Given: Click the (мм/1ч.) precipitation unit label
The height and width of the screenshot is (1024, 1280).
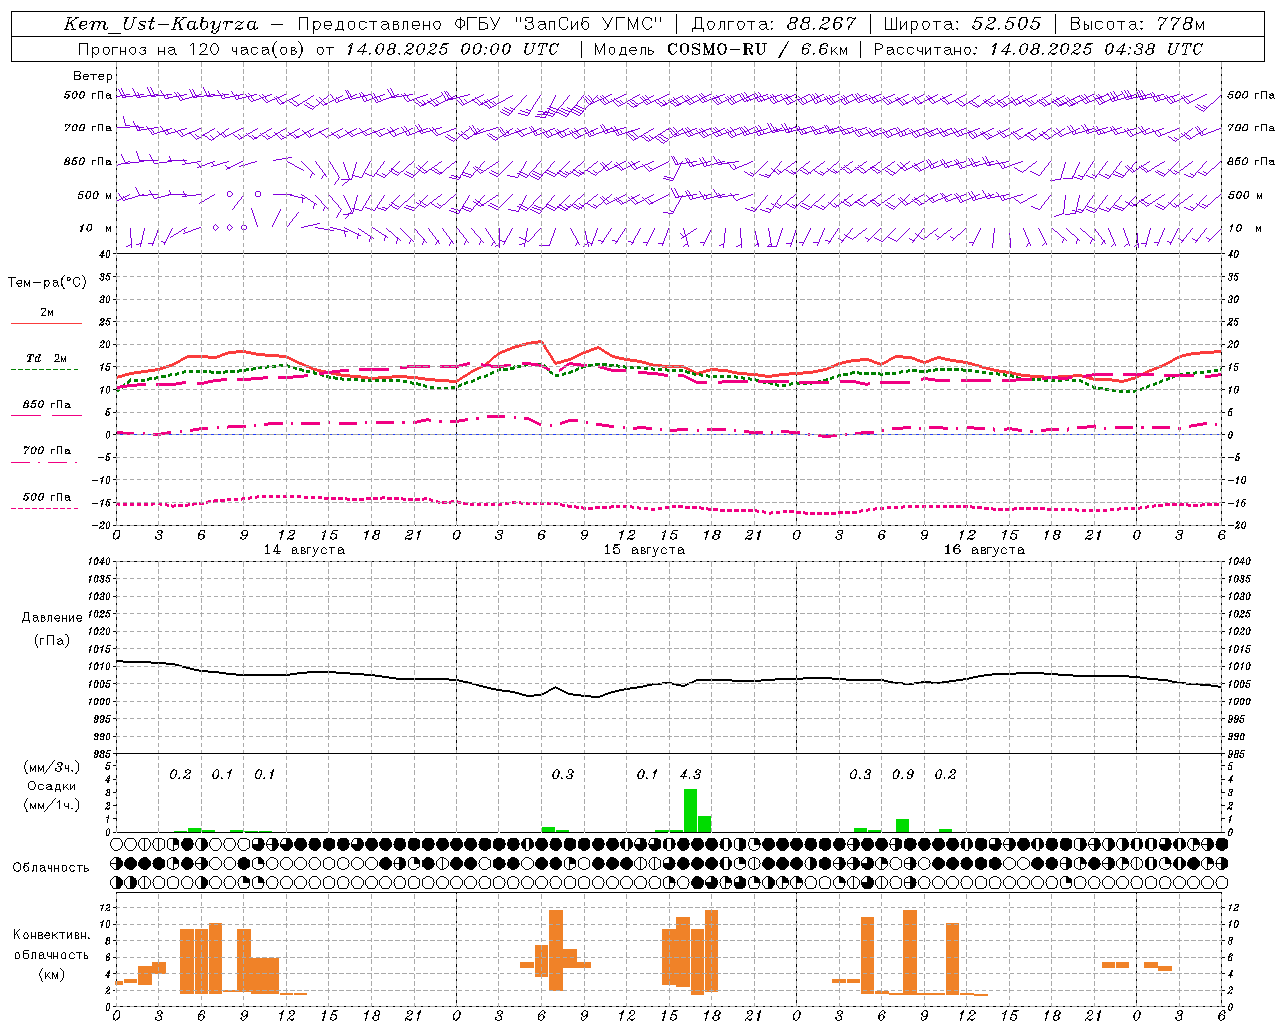Looking at the screenshot, I should 52,805.
